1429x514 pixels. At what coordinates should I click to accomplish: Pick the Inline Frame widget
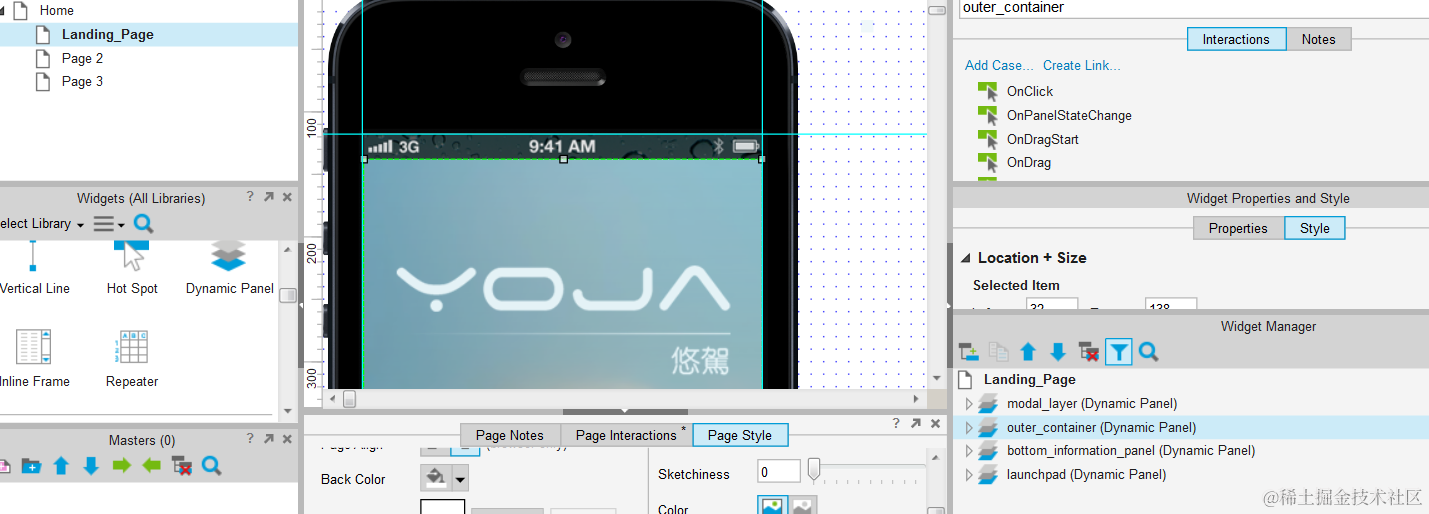[x=35, y=359]
